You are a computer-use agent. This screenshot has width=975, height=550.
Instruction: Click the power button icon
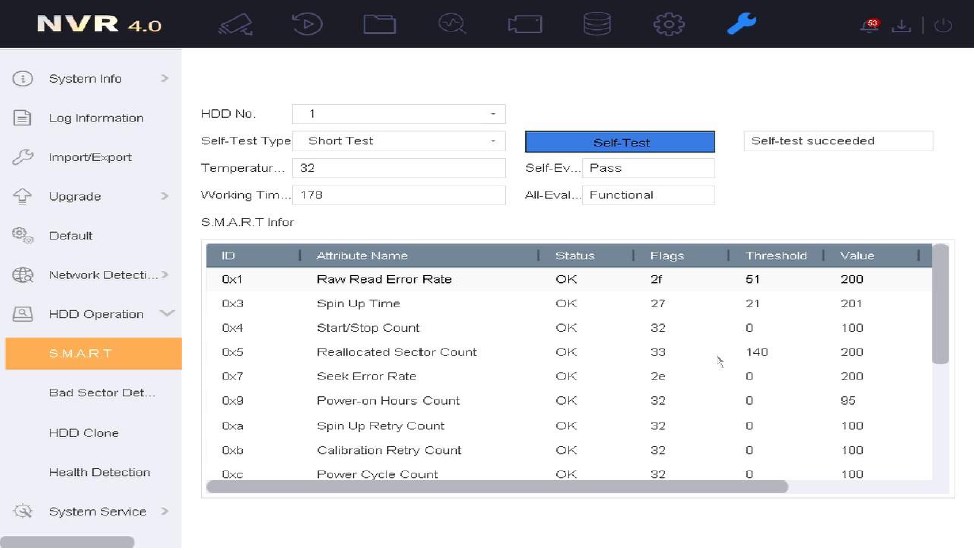point(942,26)
